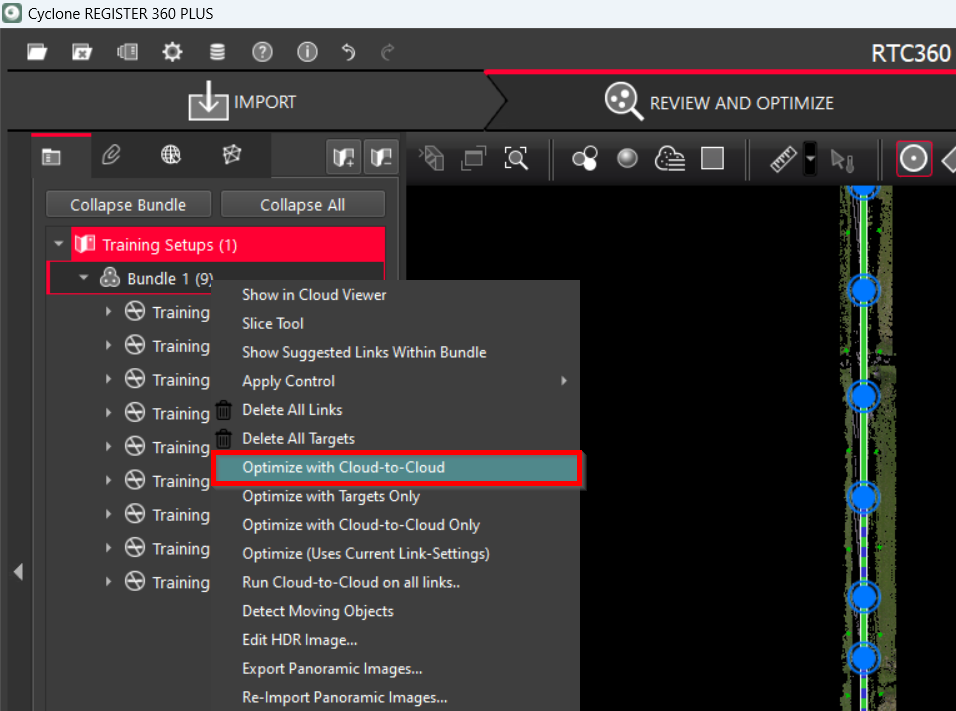This screenshot has width=956, height=711.
Task: Open the globe tab icon in side panel
Action: coord(171,155)
